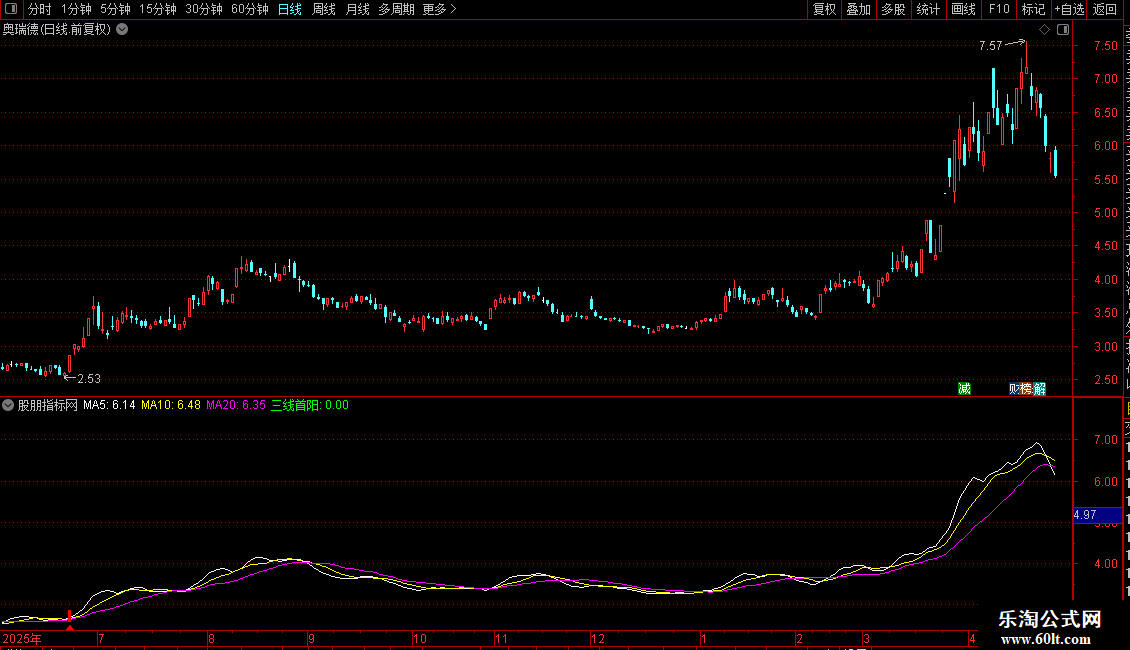Add stock via +自选 button

point(1069,9)
